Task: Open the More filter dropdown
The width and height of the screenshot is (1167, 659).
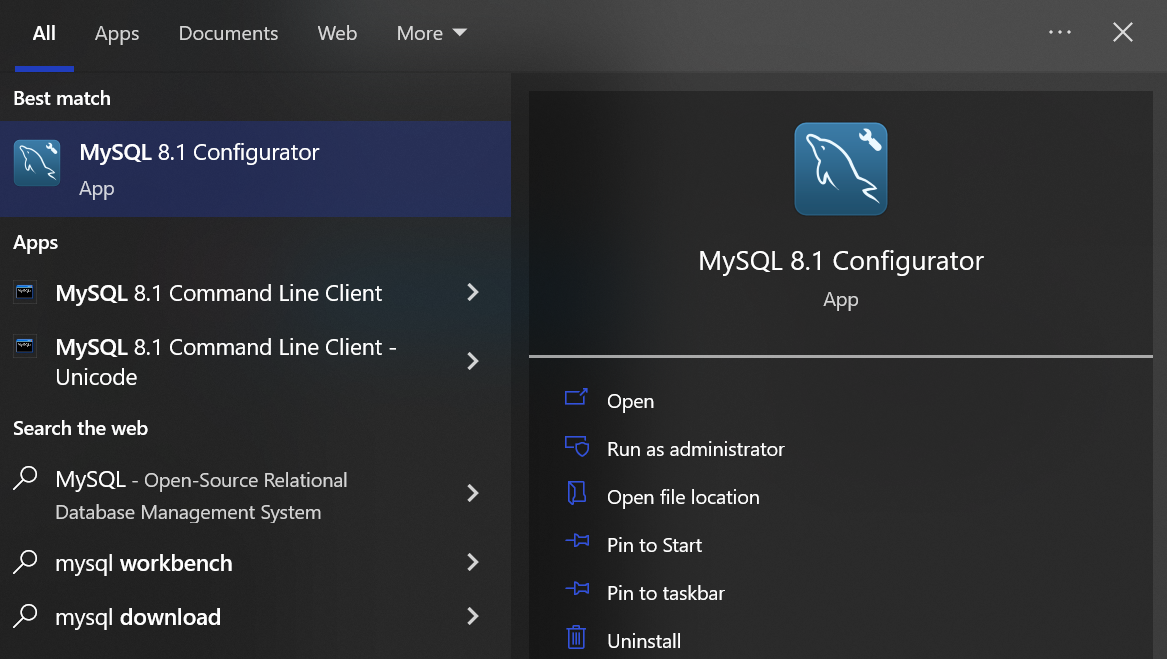Action: (430, 32)
